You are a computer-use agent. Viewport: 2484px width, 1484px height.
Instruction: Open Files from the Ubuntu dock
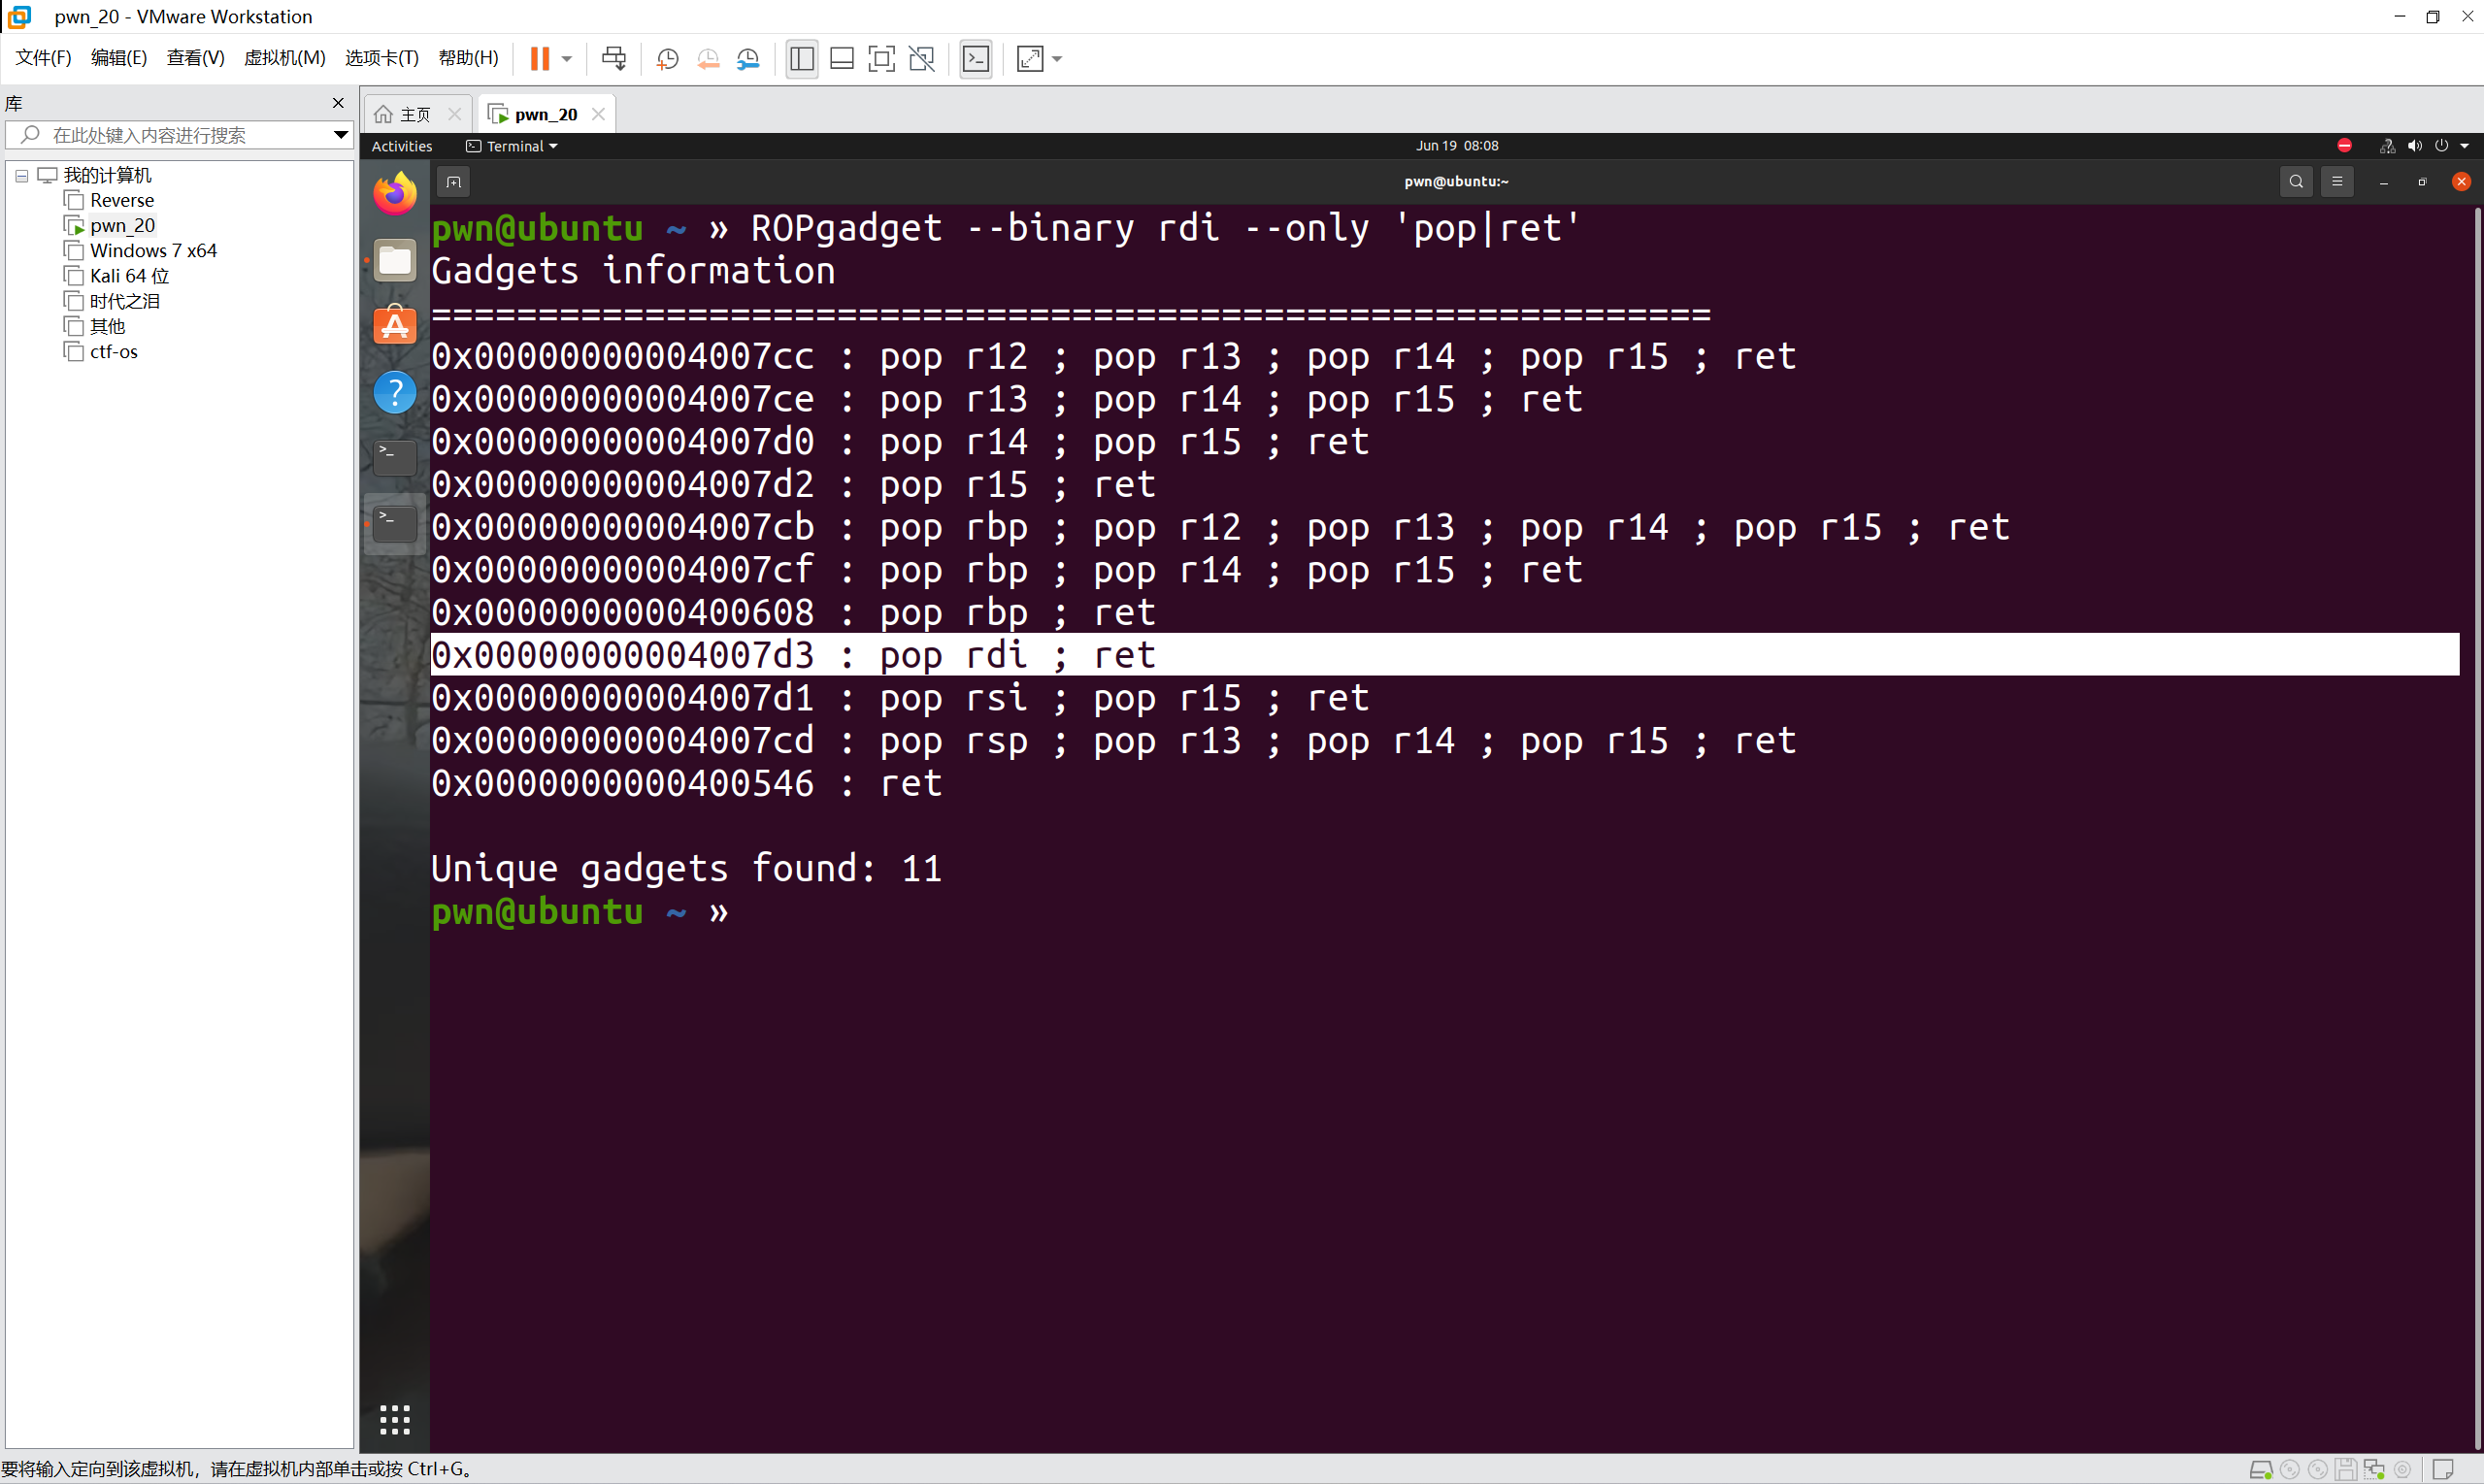pyautogui.click(x=395, y=260)
